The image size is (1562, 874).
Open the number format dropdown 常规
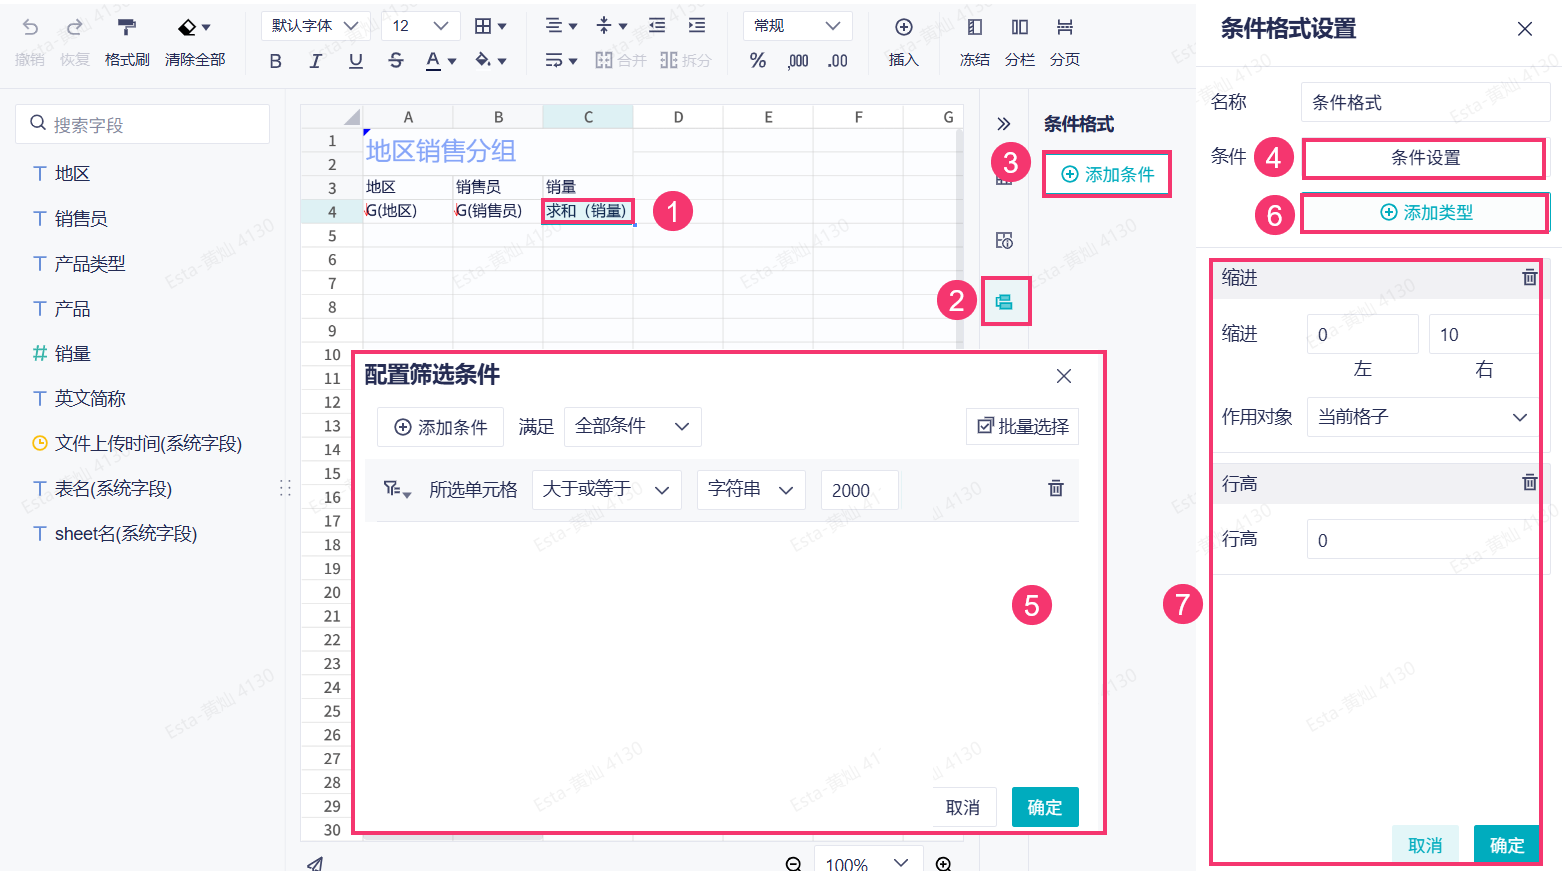pos(798,26)
